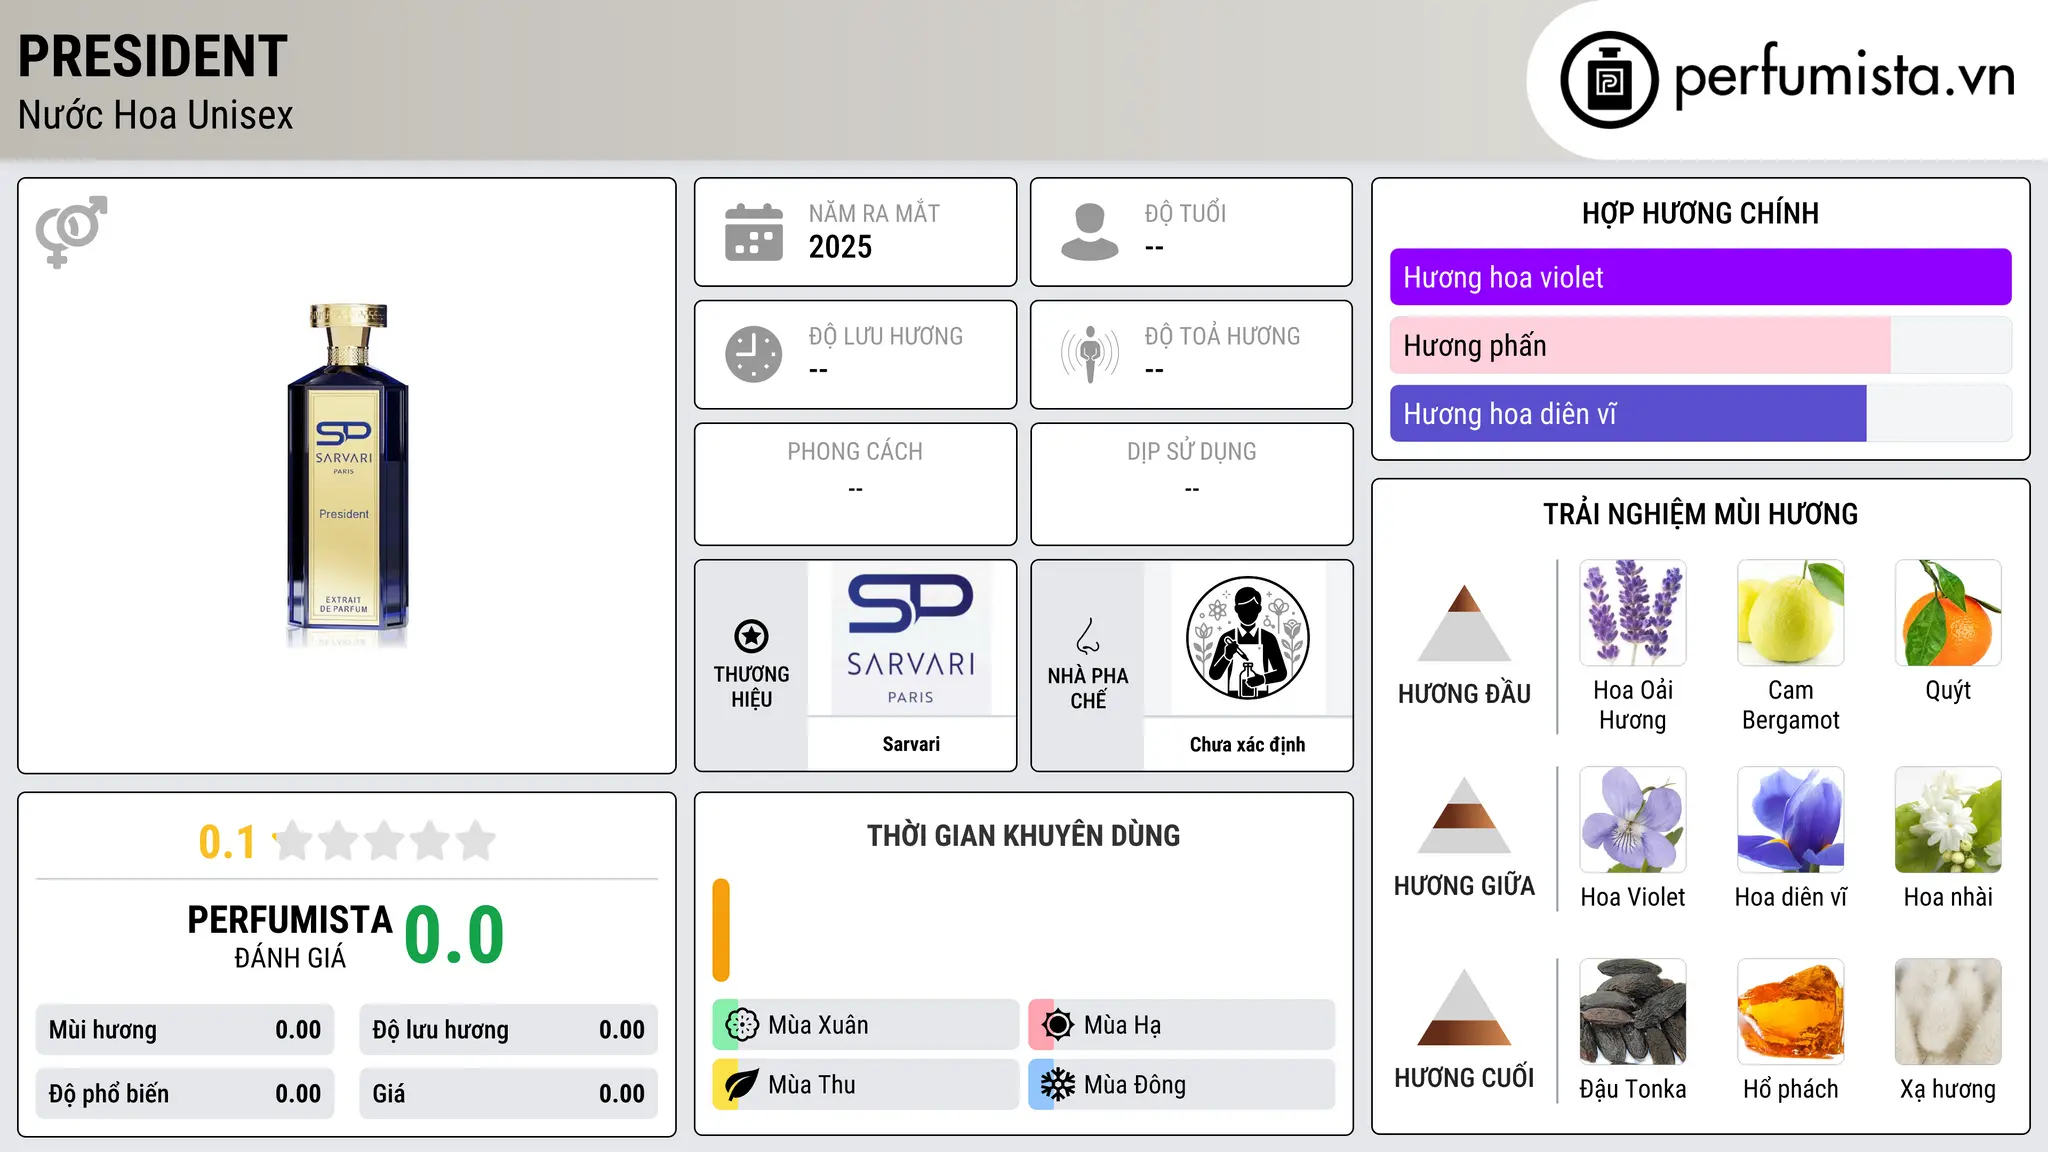Click the Chưa xác định perfumer label
The width and height of the screenshot is (2048, 1152).
(x=1247, y=744)
